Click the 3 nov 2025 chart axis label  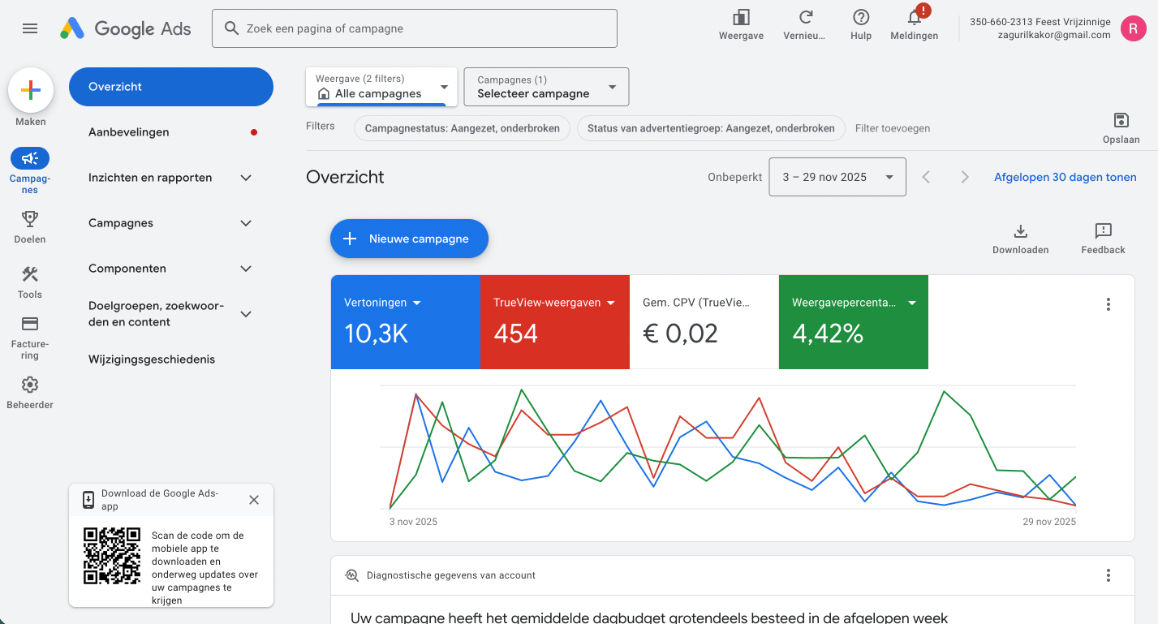413,521
